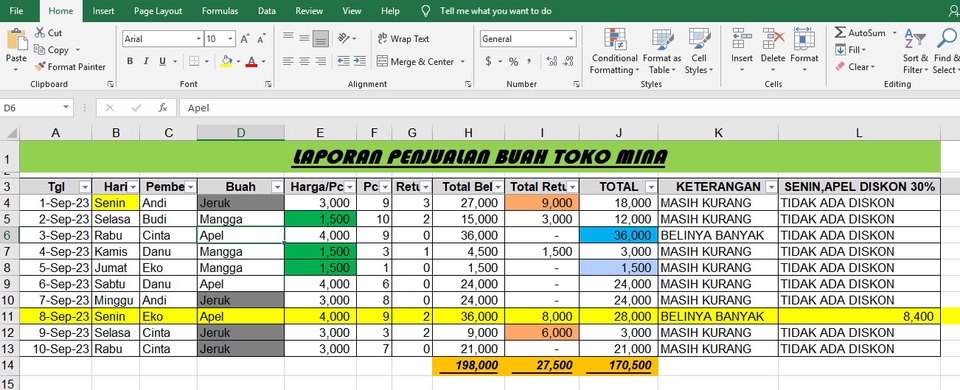Apply the red Font Color A

point(251,61)
